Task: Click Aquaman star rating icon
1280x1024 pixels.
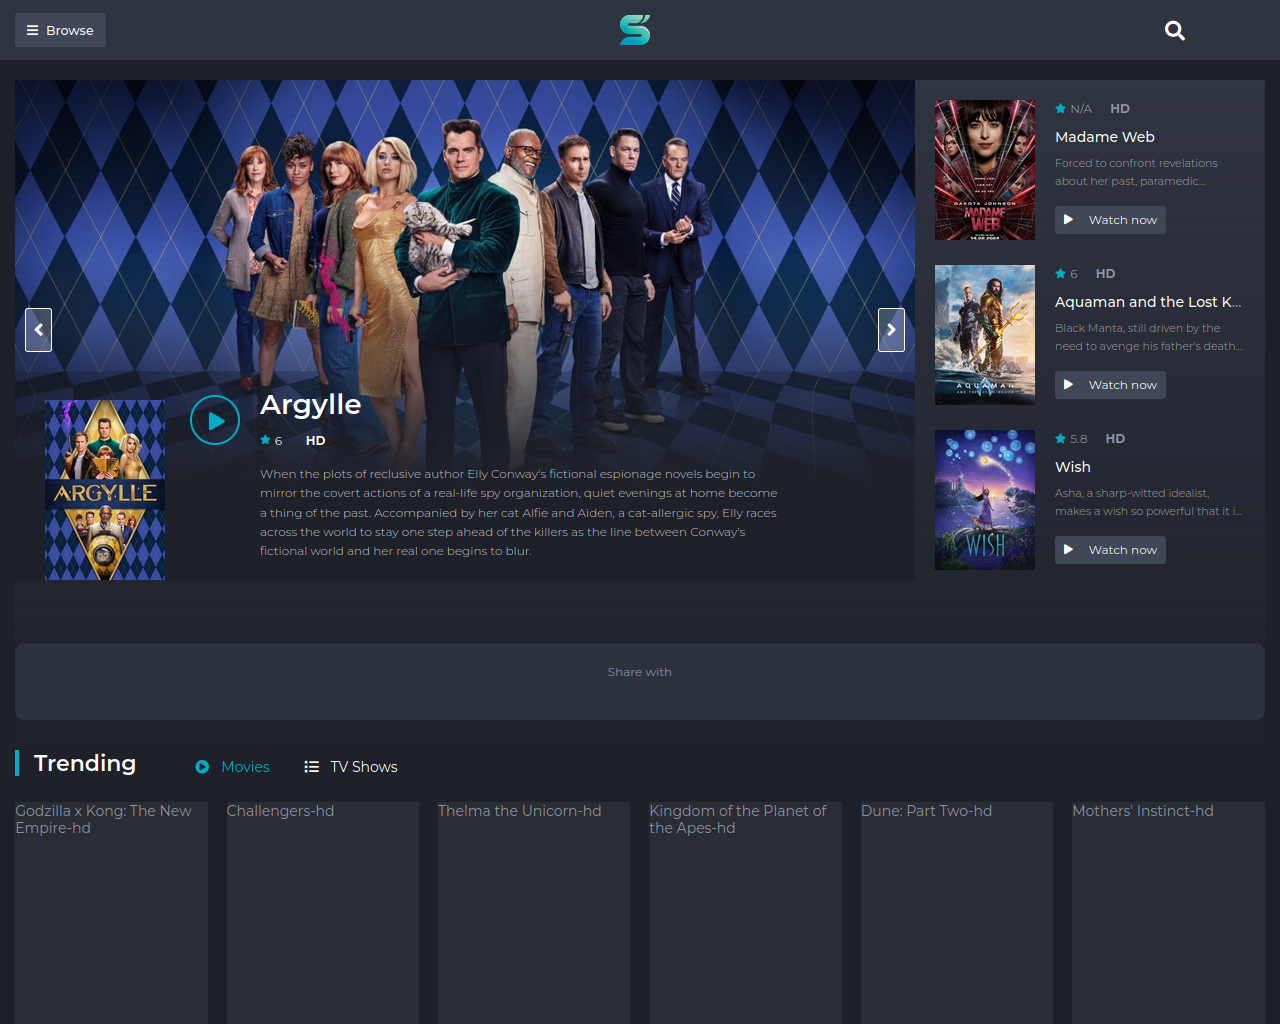Action: tap(1060, 273)
